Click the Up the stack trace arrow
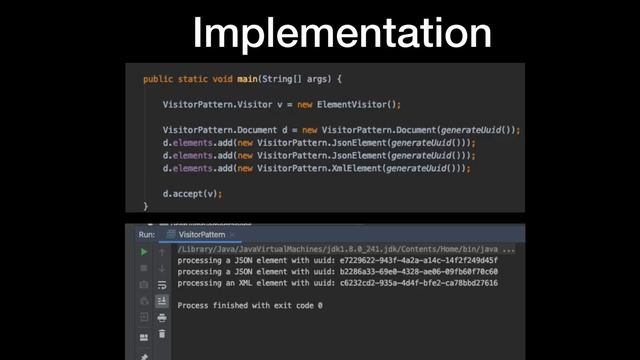This screenshot has height=360, width=640. click(x=162, y=252)
